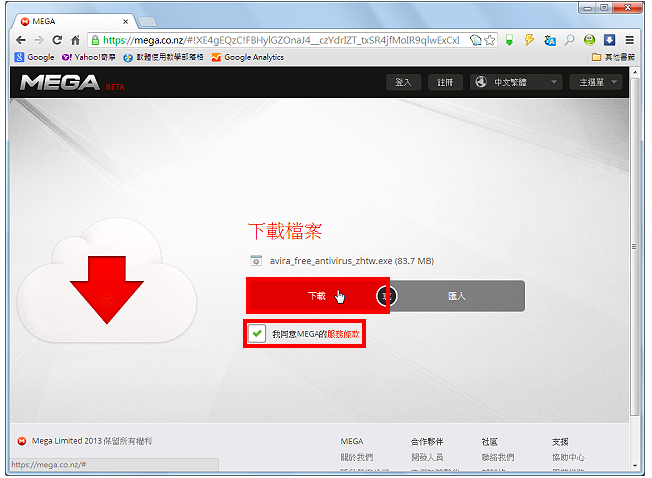This screenshot has width=652, height=478.
Task: Click the page vertical scrollbar thumb
Action: point(635,246)
